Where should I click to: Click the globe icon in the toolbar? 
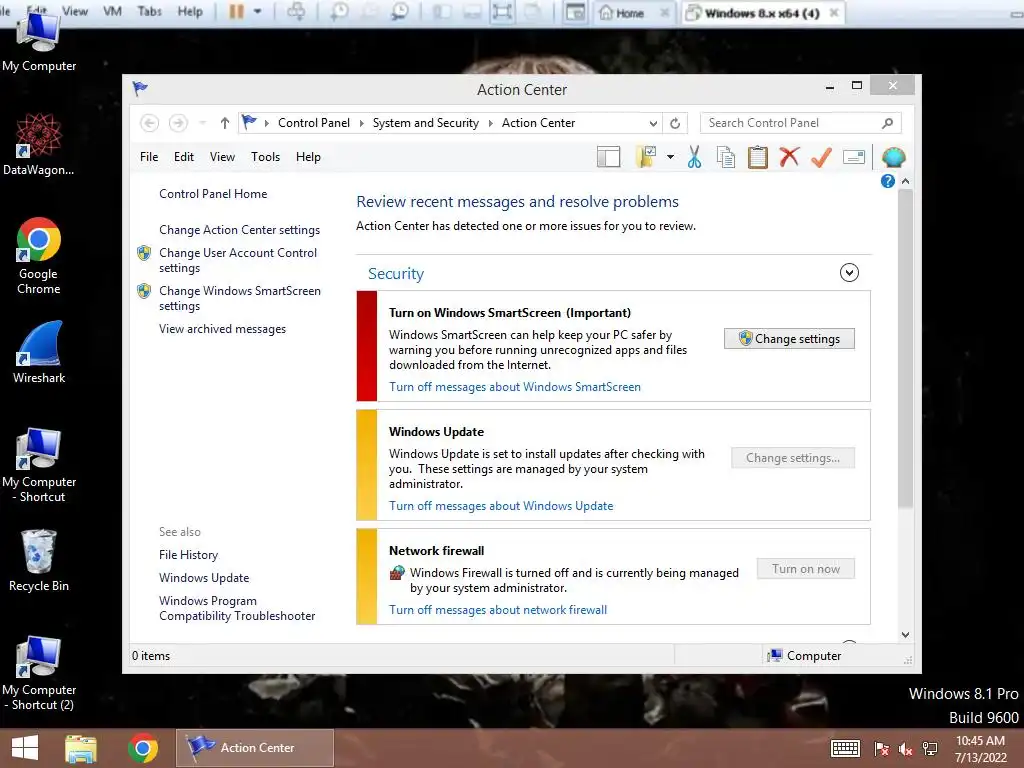[893, 157]
